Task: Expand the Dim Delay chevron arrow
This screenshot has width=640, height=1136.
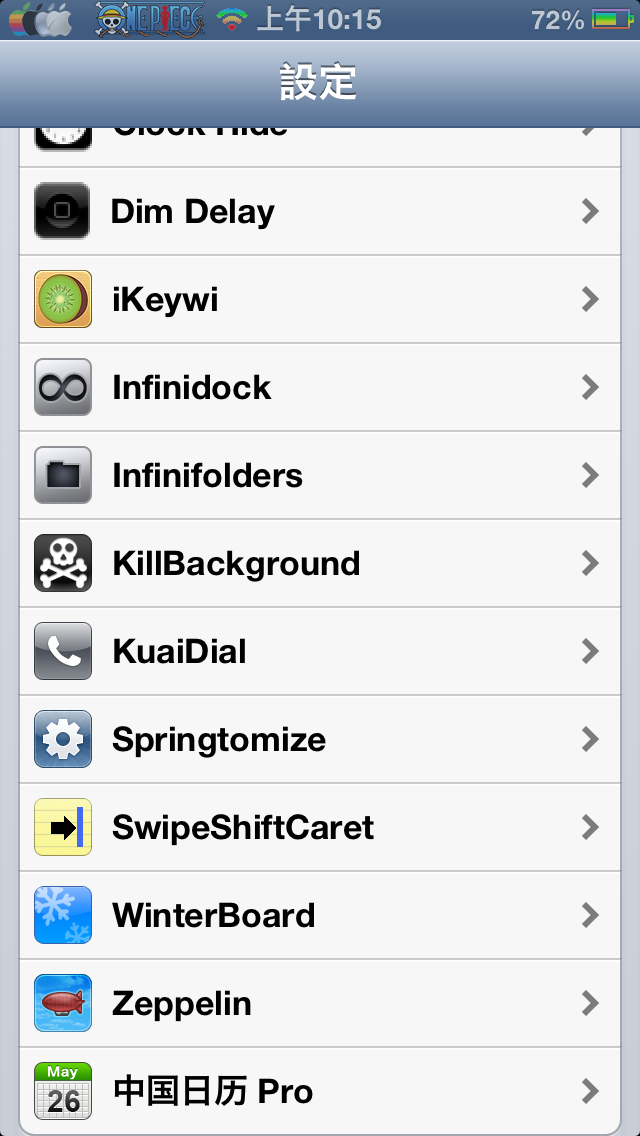Action: click(x=591, y=212)
